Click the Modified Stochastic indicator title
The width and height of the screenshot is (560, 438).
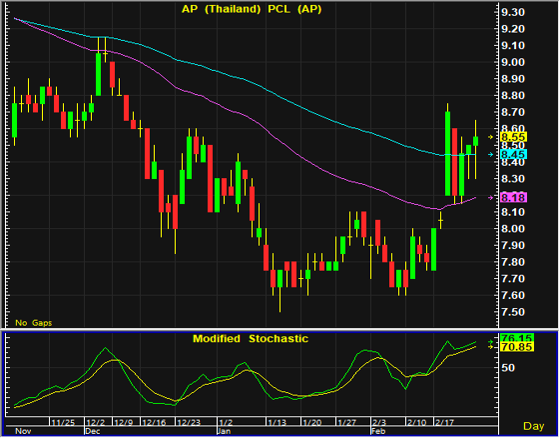[250, 338]
